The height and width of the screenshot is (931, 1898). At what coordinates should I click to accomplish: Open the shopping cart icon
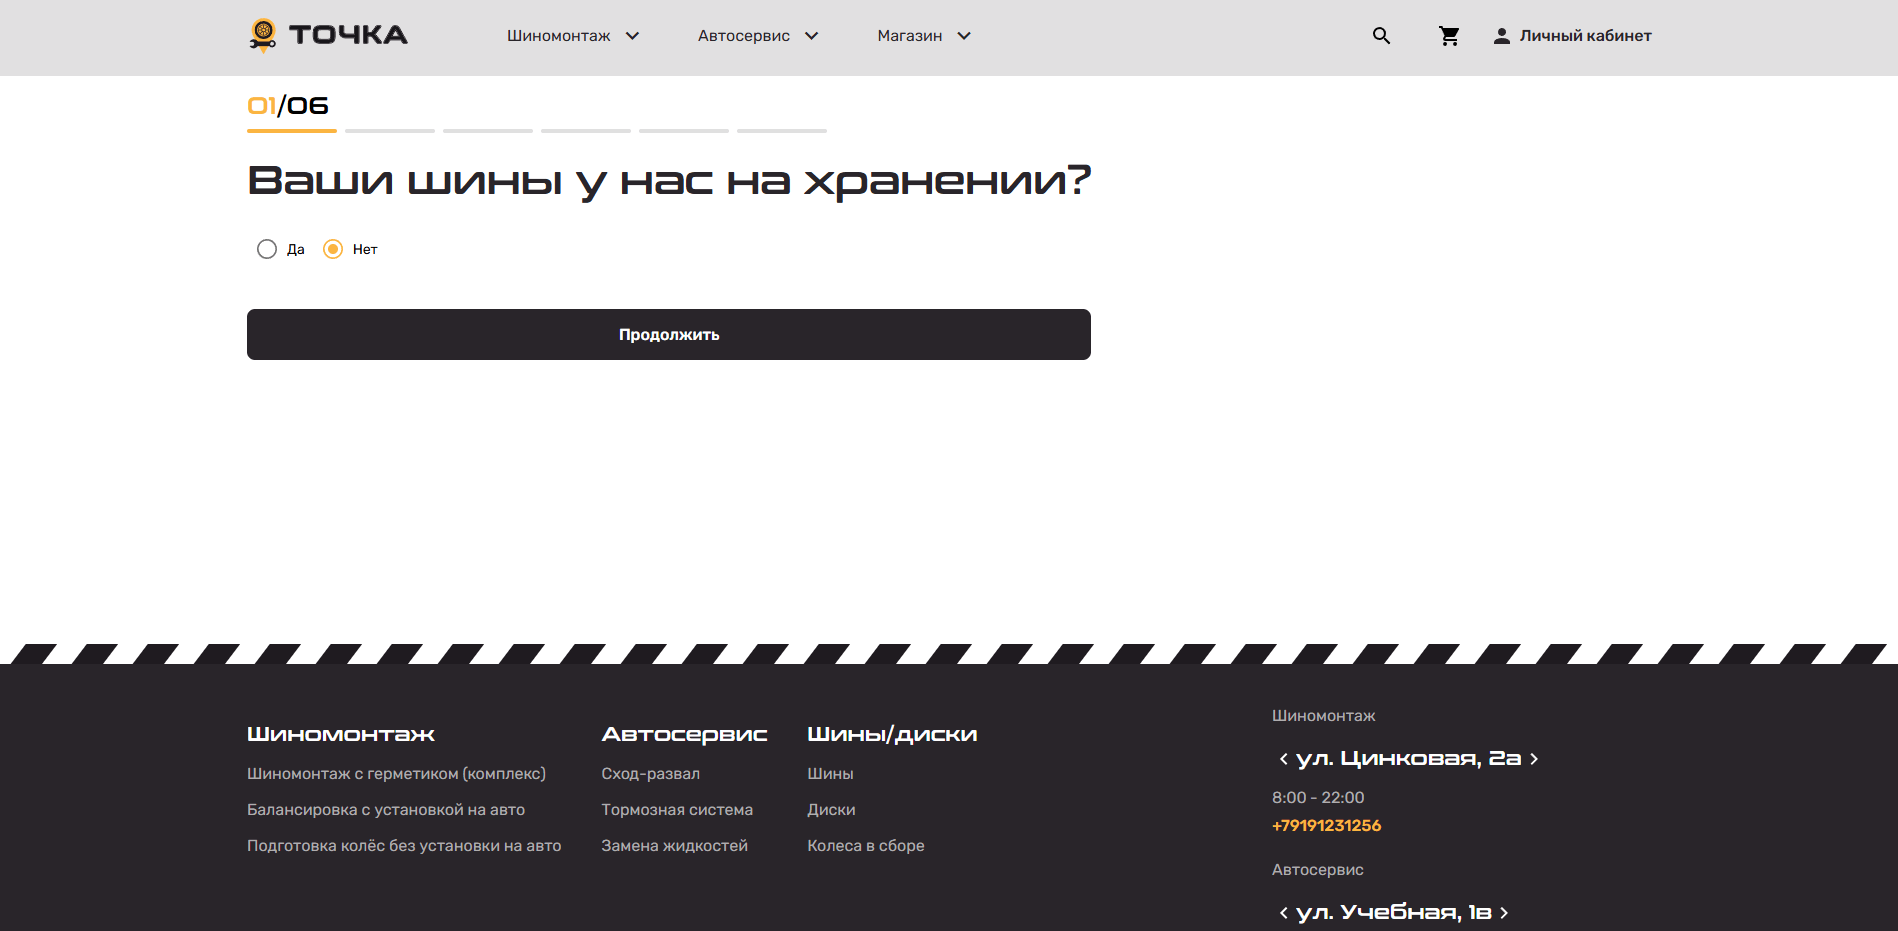coord(1449,36)
